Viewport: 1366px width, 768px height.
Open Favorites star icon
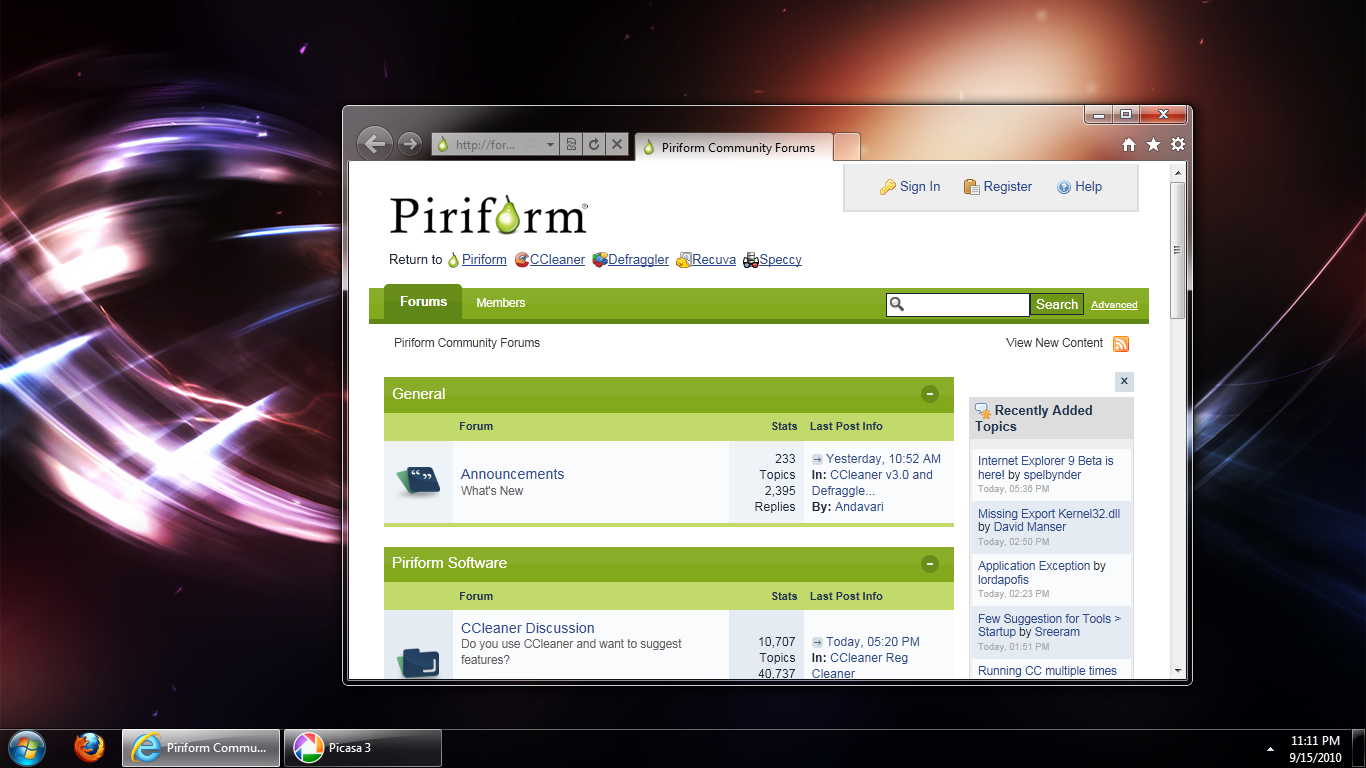click(x=1153, y=145)
